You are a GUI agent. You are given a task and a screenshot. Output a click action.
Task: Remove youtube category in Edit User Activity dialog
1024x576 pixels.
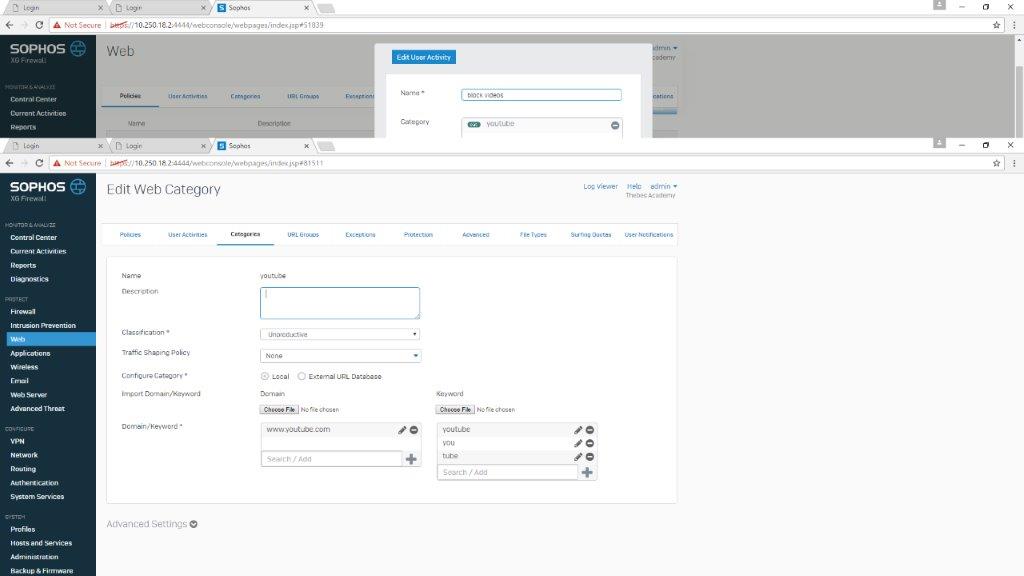[615, 125]
